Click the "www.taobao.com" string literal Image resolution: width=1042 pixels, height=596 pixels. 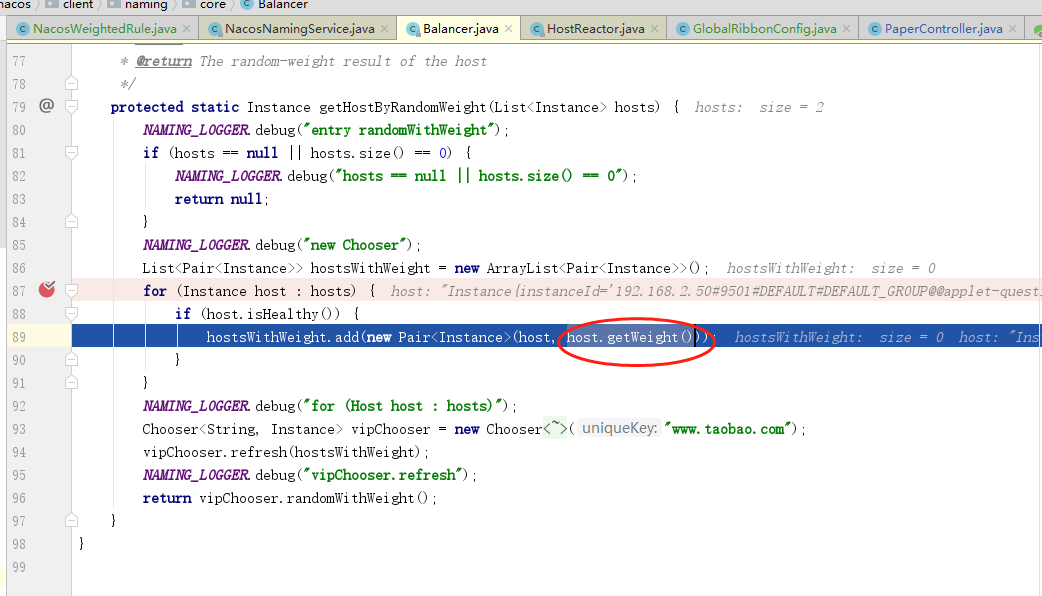[730, 429]
